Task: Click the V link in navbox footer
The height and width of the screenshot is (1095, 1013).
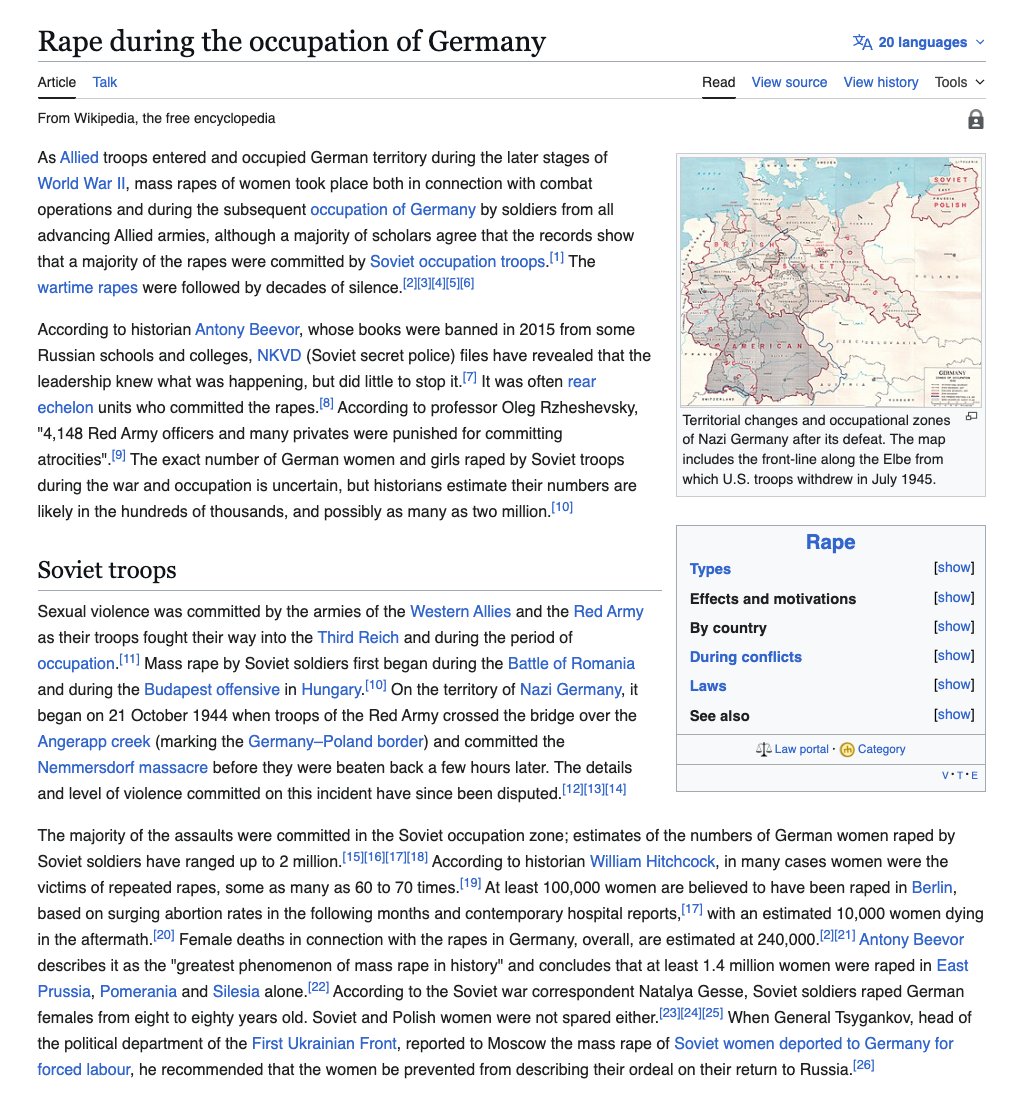Action: coord(946,776)
